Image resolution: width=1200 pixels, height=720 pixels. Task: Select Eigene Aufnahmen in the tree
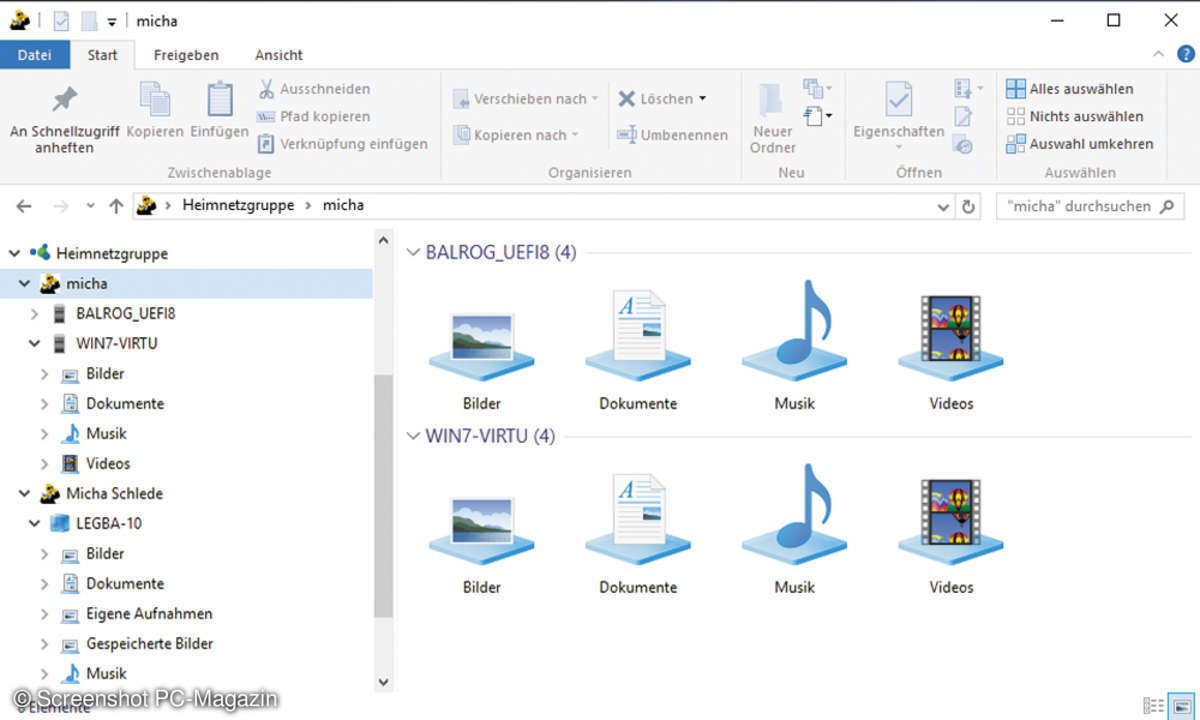(149, 614)
